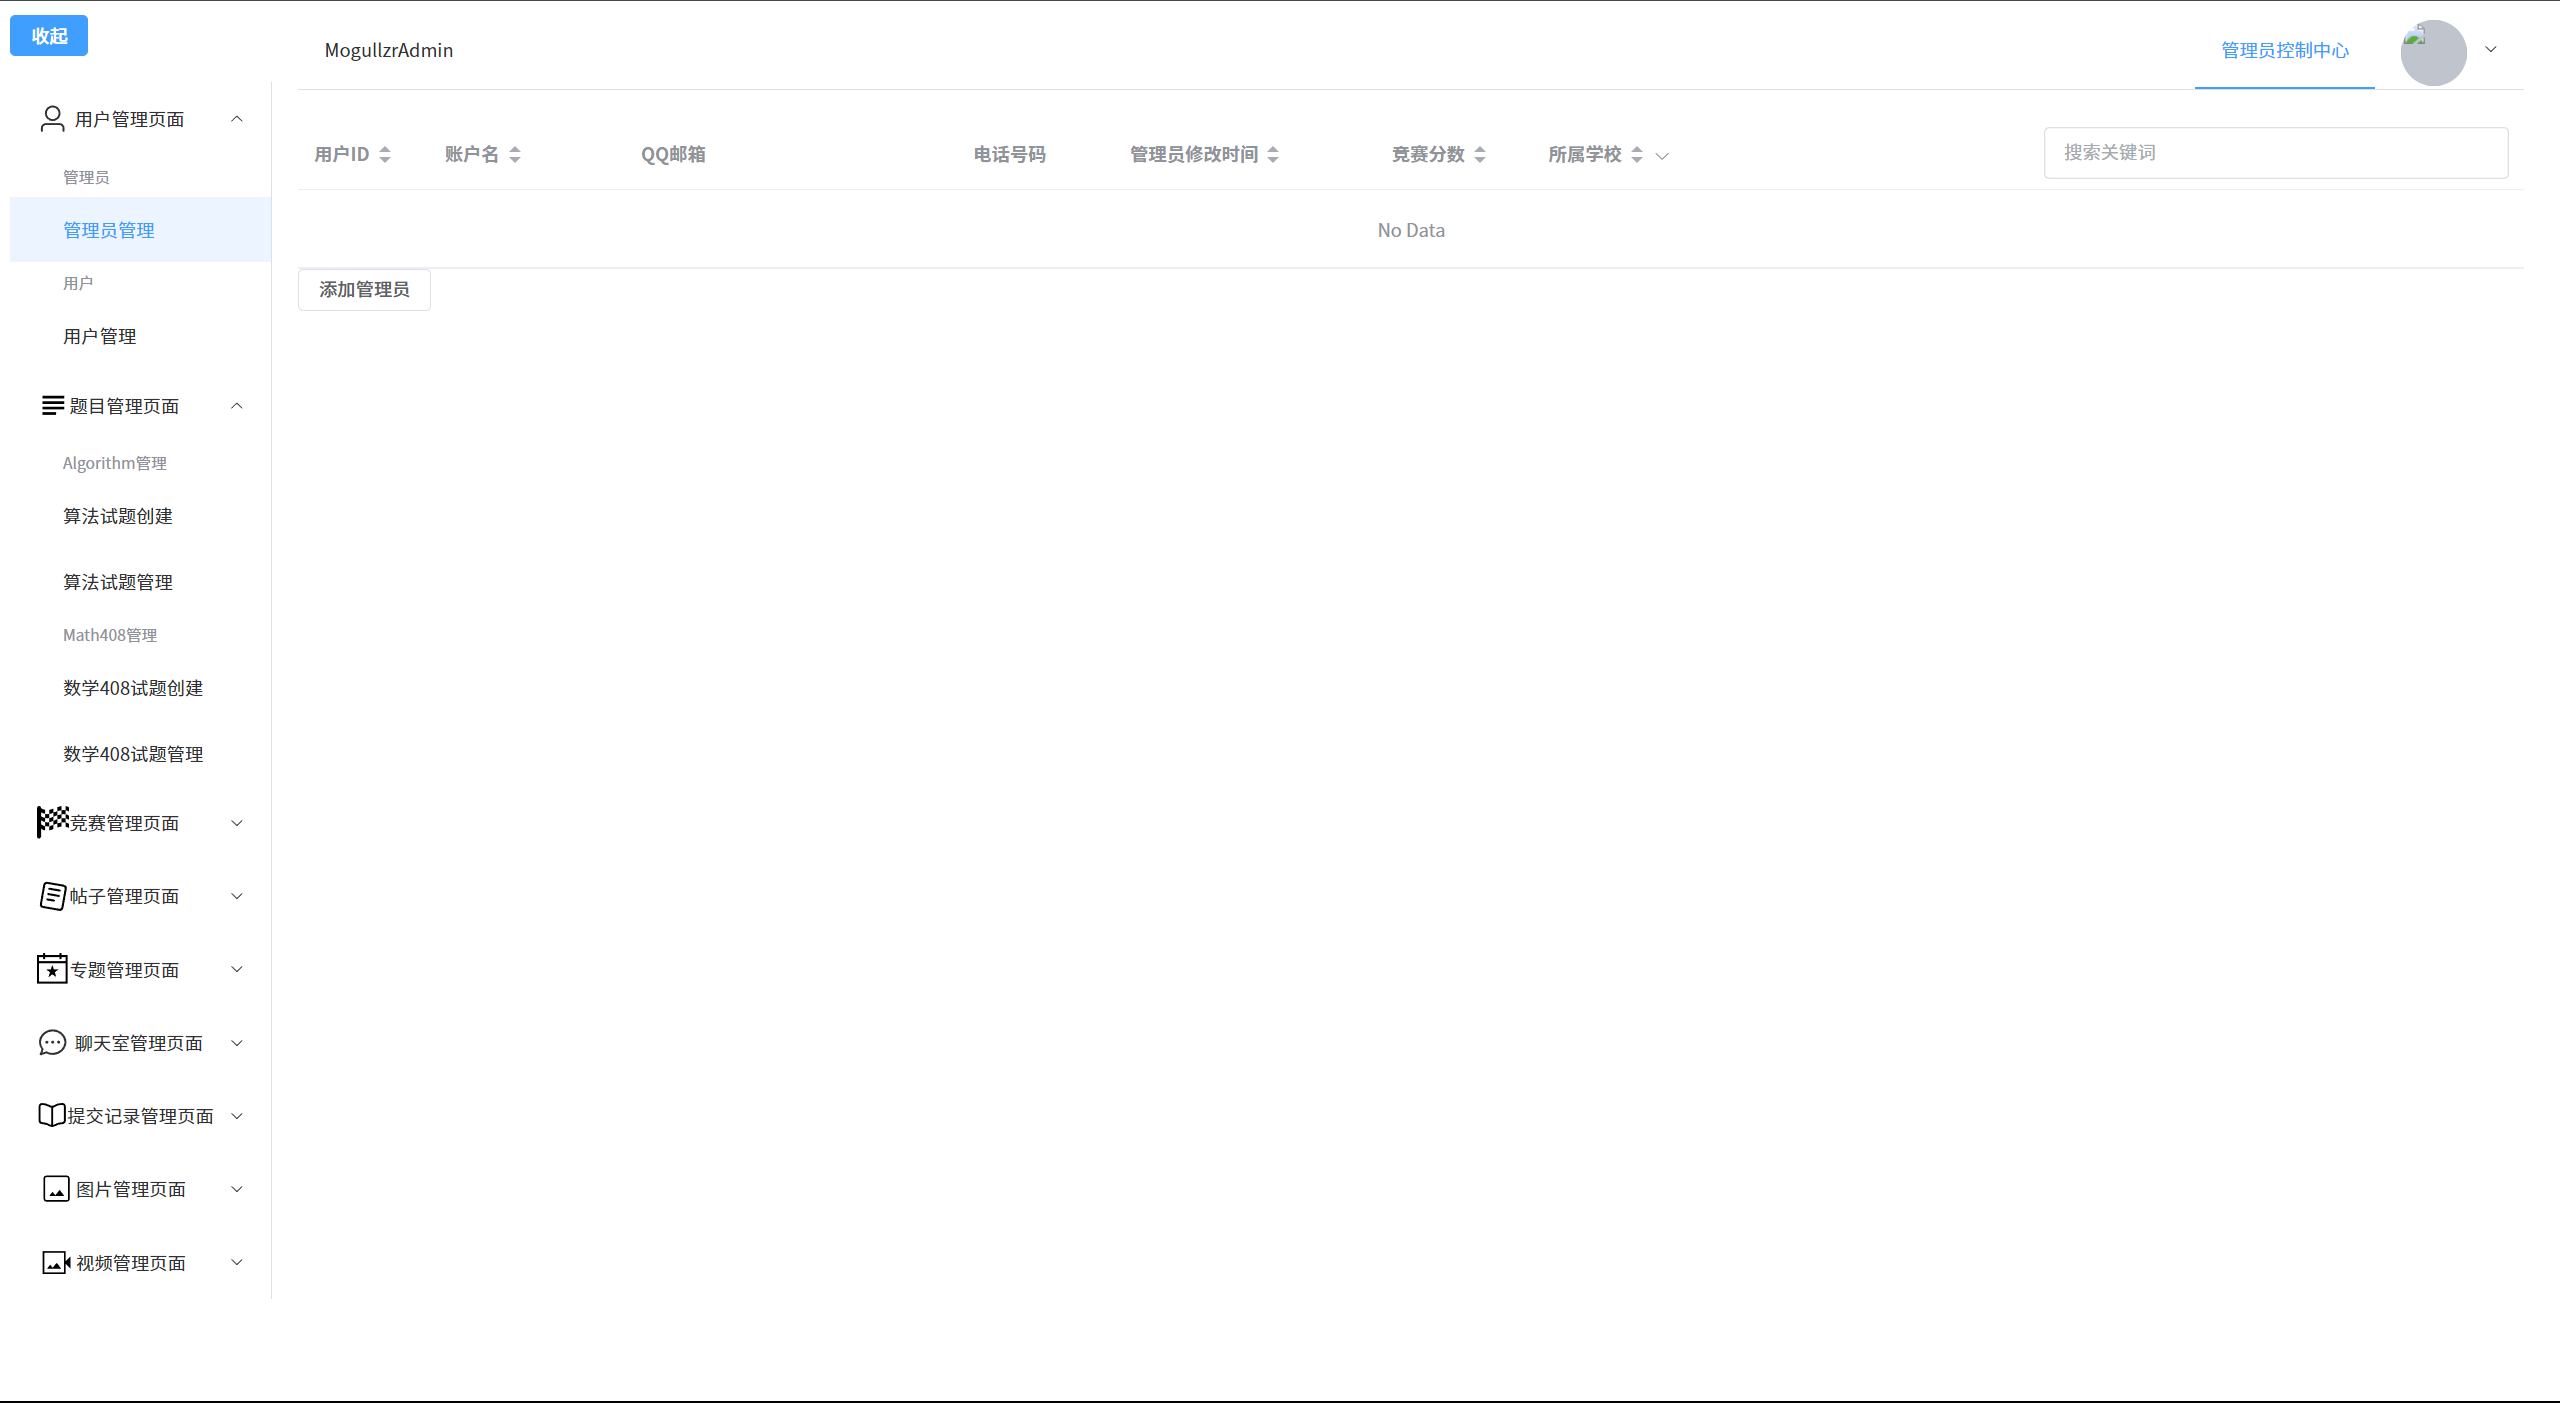Click the 收起 collapse button
2560x1403 pixels.
coord(48,35)
